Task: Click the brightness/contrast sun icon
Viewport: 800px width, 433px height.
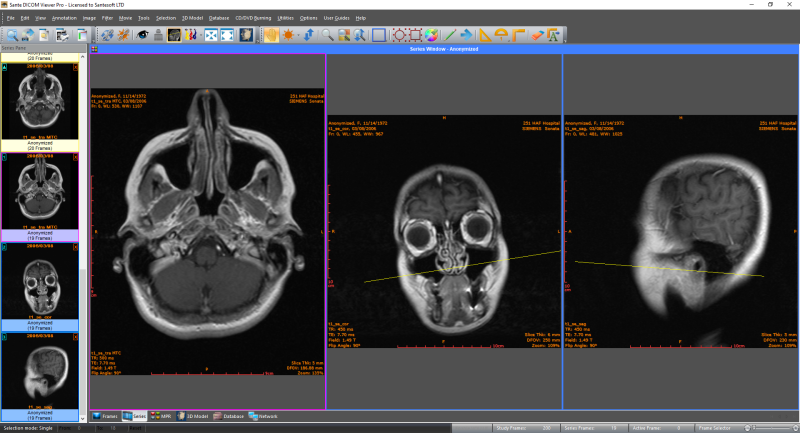Action: pos(289,35)
